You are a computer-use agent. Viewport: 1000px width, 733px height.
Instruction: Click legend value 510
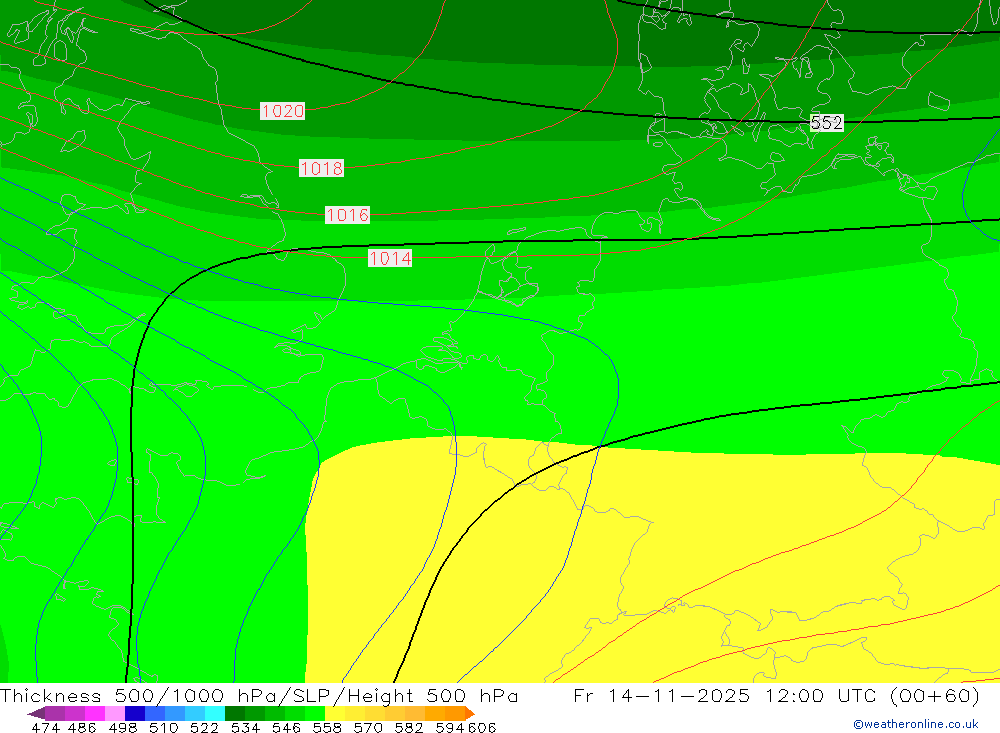(163, 727)
